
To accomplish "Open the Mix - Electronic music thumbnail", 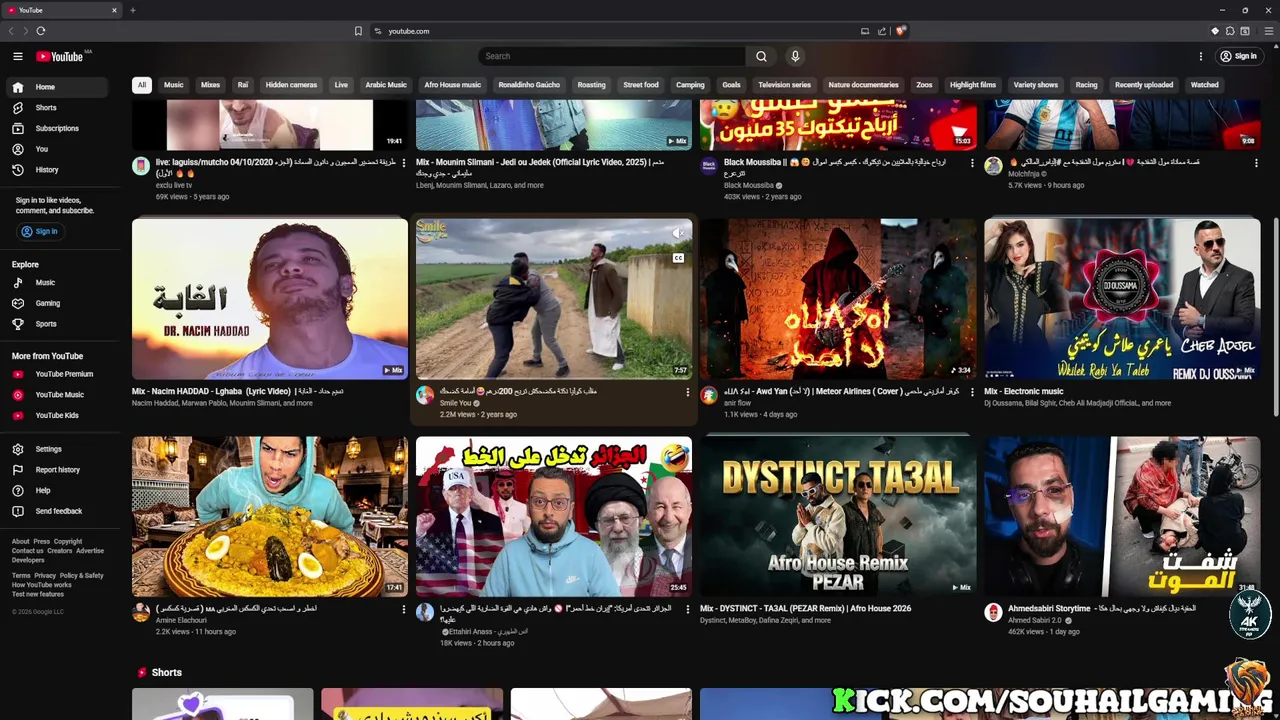I will 1122,298.
